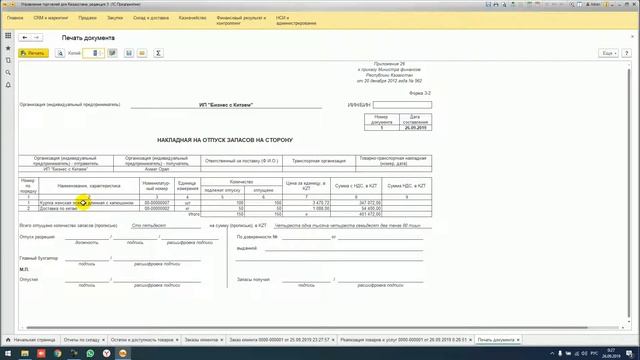Open Search magnifier in left sidebar
This screenshot has height=360, width=640.
8,73
